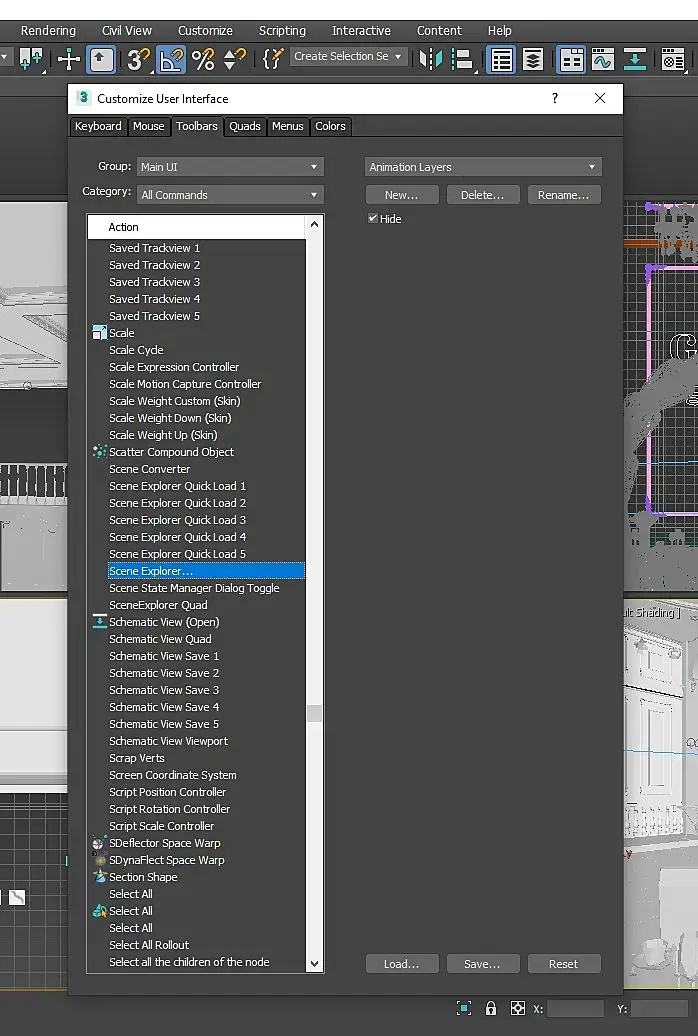Viewport: 698px width, 1036px height.
Task: Open the Category dropdown All Commands
Action: [230, 195]
